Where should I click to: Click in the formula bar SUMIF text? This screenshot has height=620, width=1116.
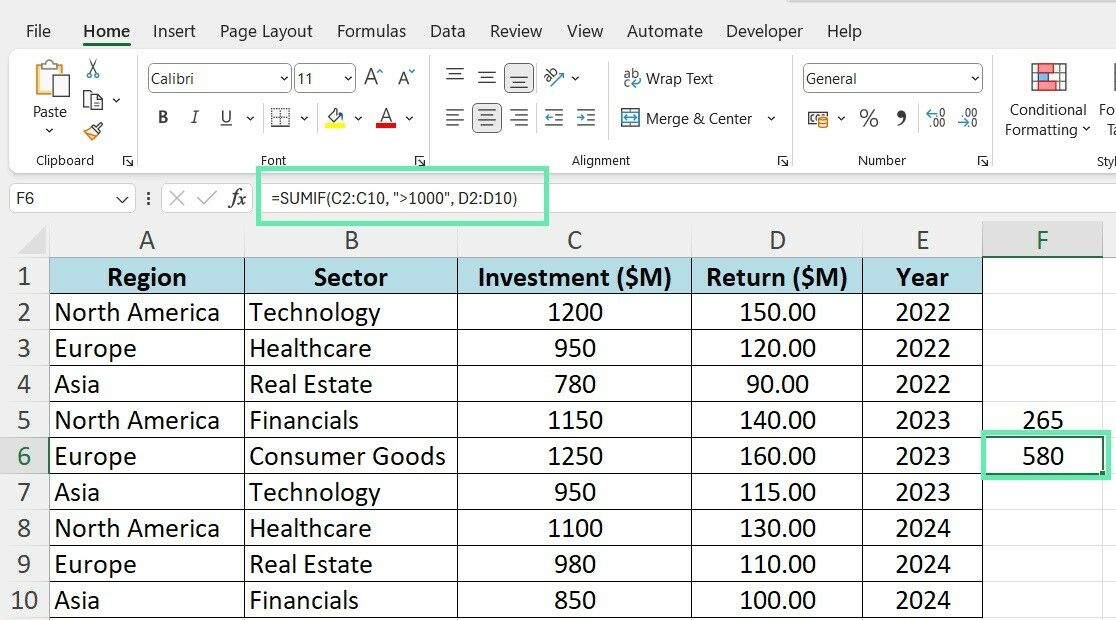pyautogui.click(x=394, y=199)
